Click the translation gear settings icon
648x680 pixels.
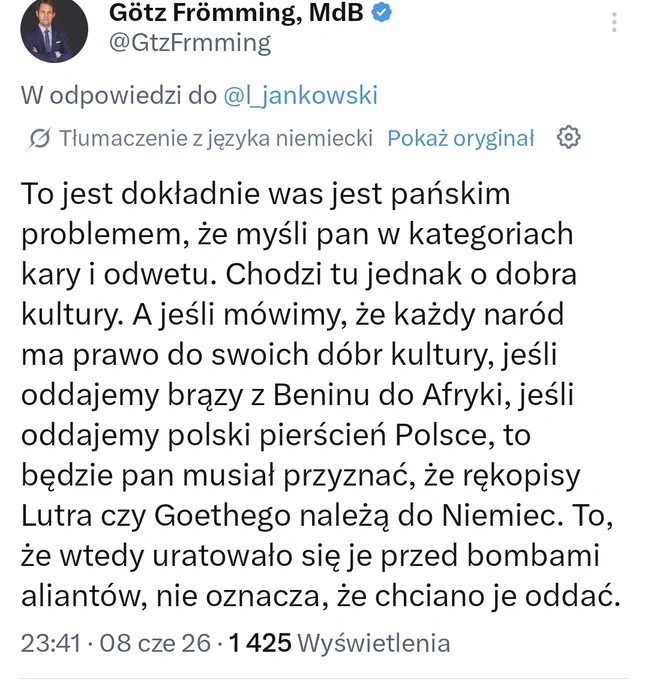tap(568, 138)
